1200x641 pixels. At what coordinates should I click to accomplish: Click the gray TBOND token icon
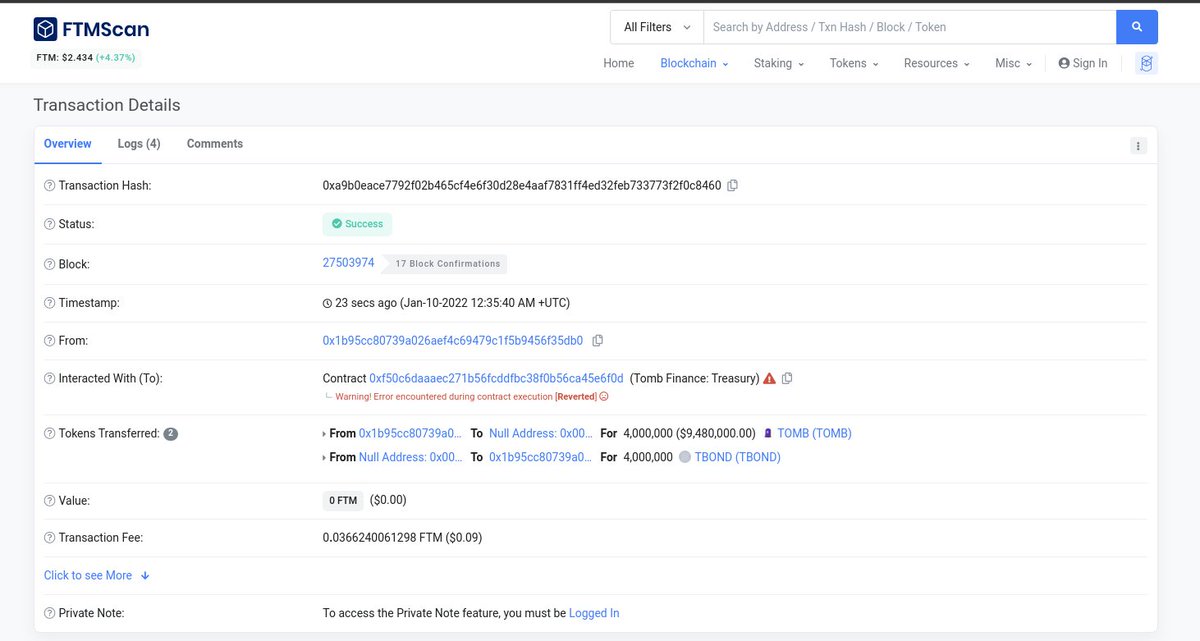[684, 456]
